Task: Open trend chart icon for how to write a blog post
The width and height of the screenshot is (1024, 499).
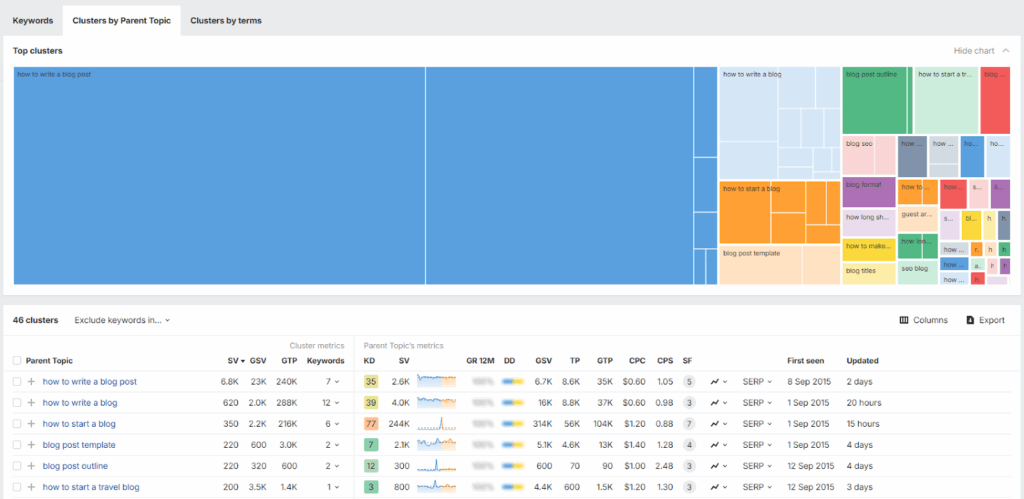Action: (x=719, y=381)
